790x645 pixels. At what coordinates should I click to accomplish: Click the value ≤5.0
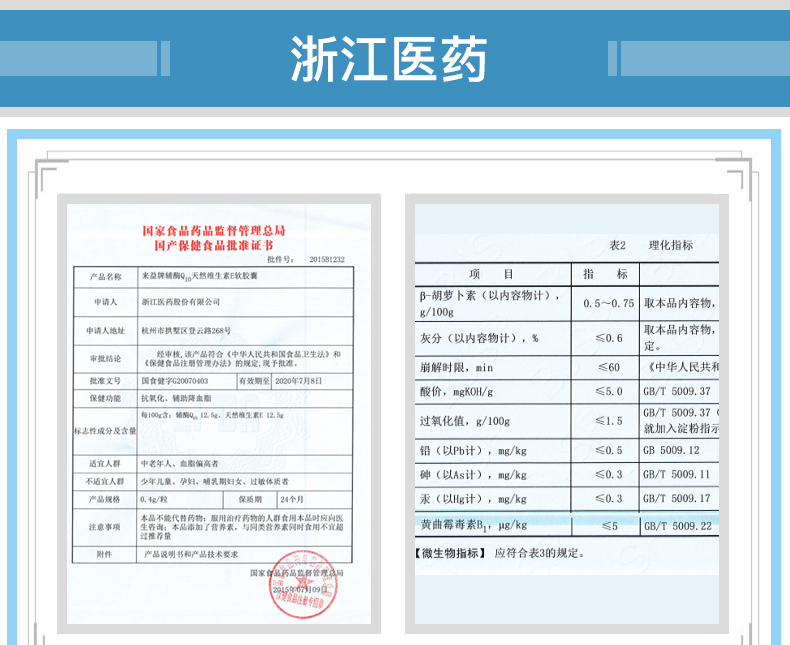pyautogui.click(x=609, y=391)
